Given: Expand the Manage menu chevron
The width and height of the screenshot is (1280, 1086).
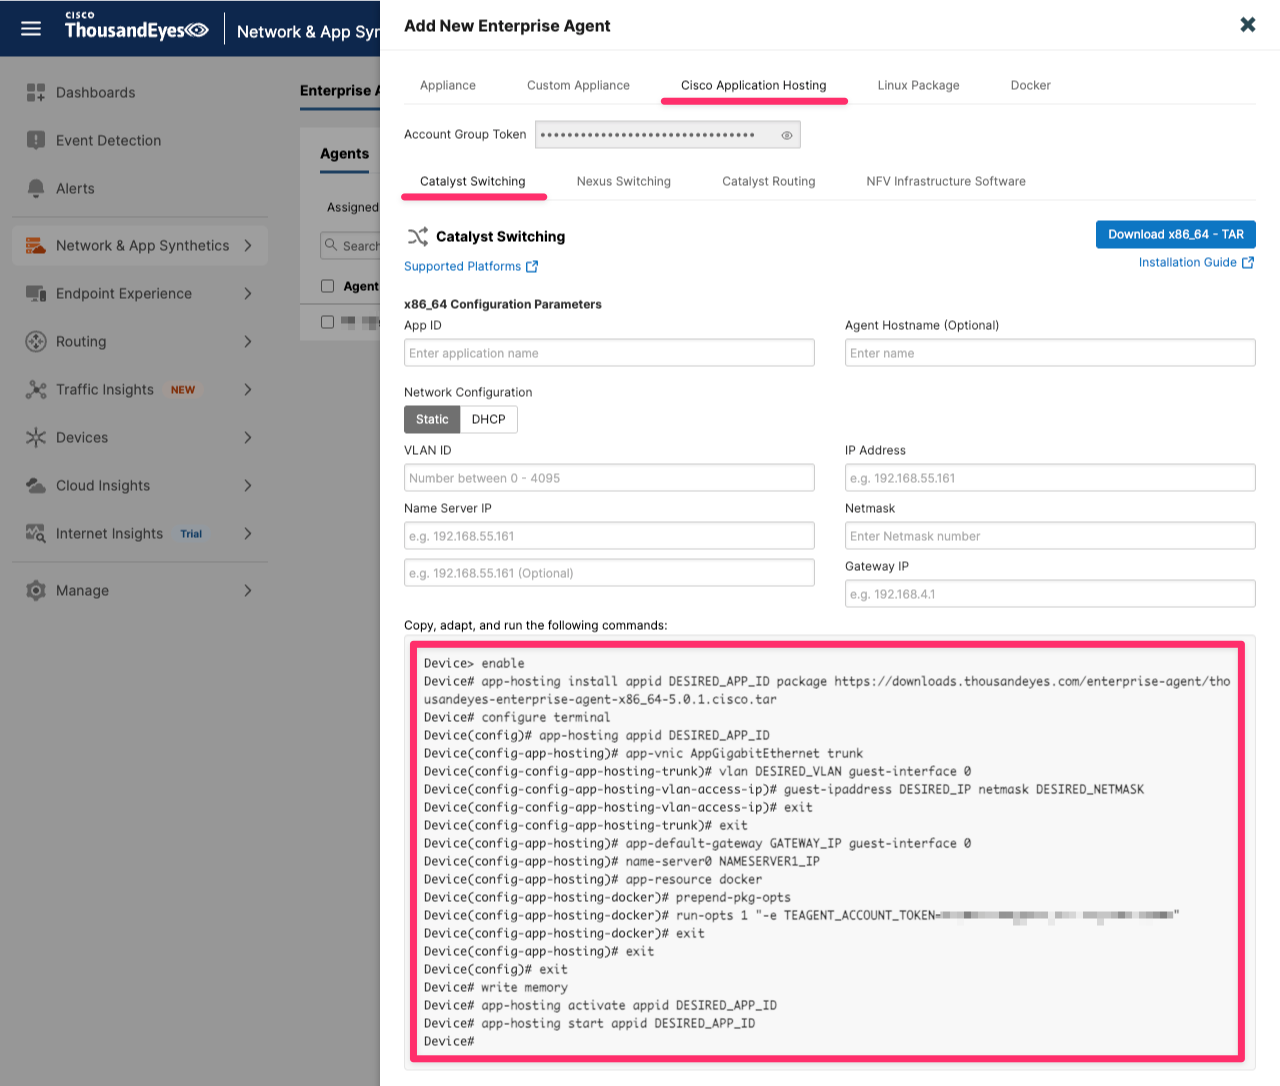Looking at the screenshot, I should pos(248,590).
